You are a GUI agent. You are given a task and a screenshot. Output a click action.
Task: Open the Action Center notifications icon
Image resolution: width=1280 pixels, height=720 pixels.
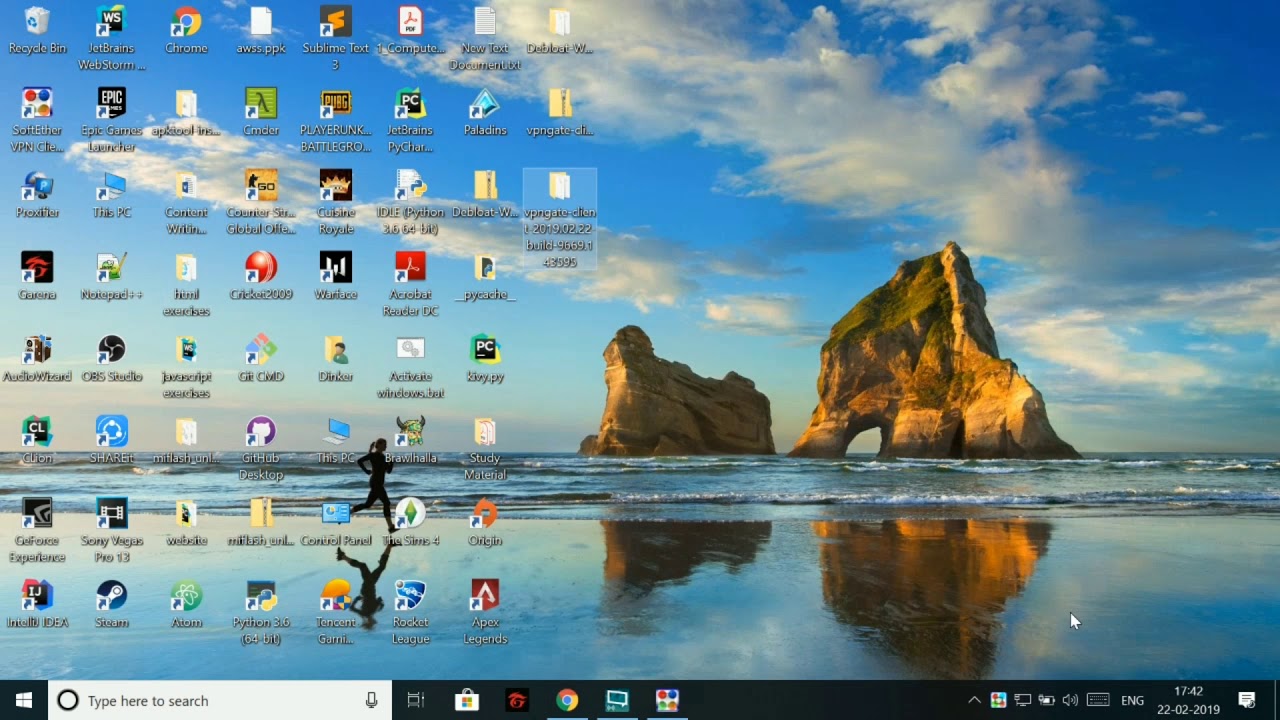coord(1247,700)
